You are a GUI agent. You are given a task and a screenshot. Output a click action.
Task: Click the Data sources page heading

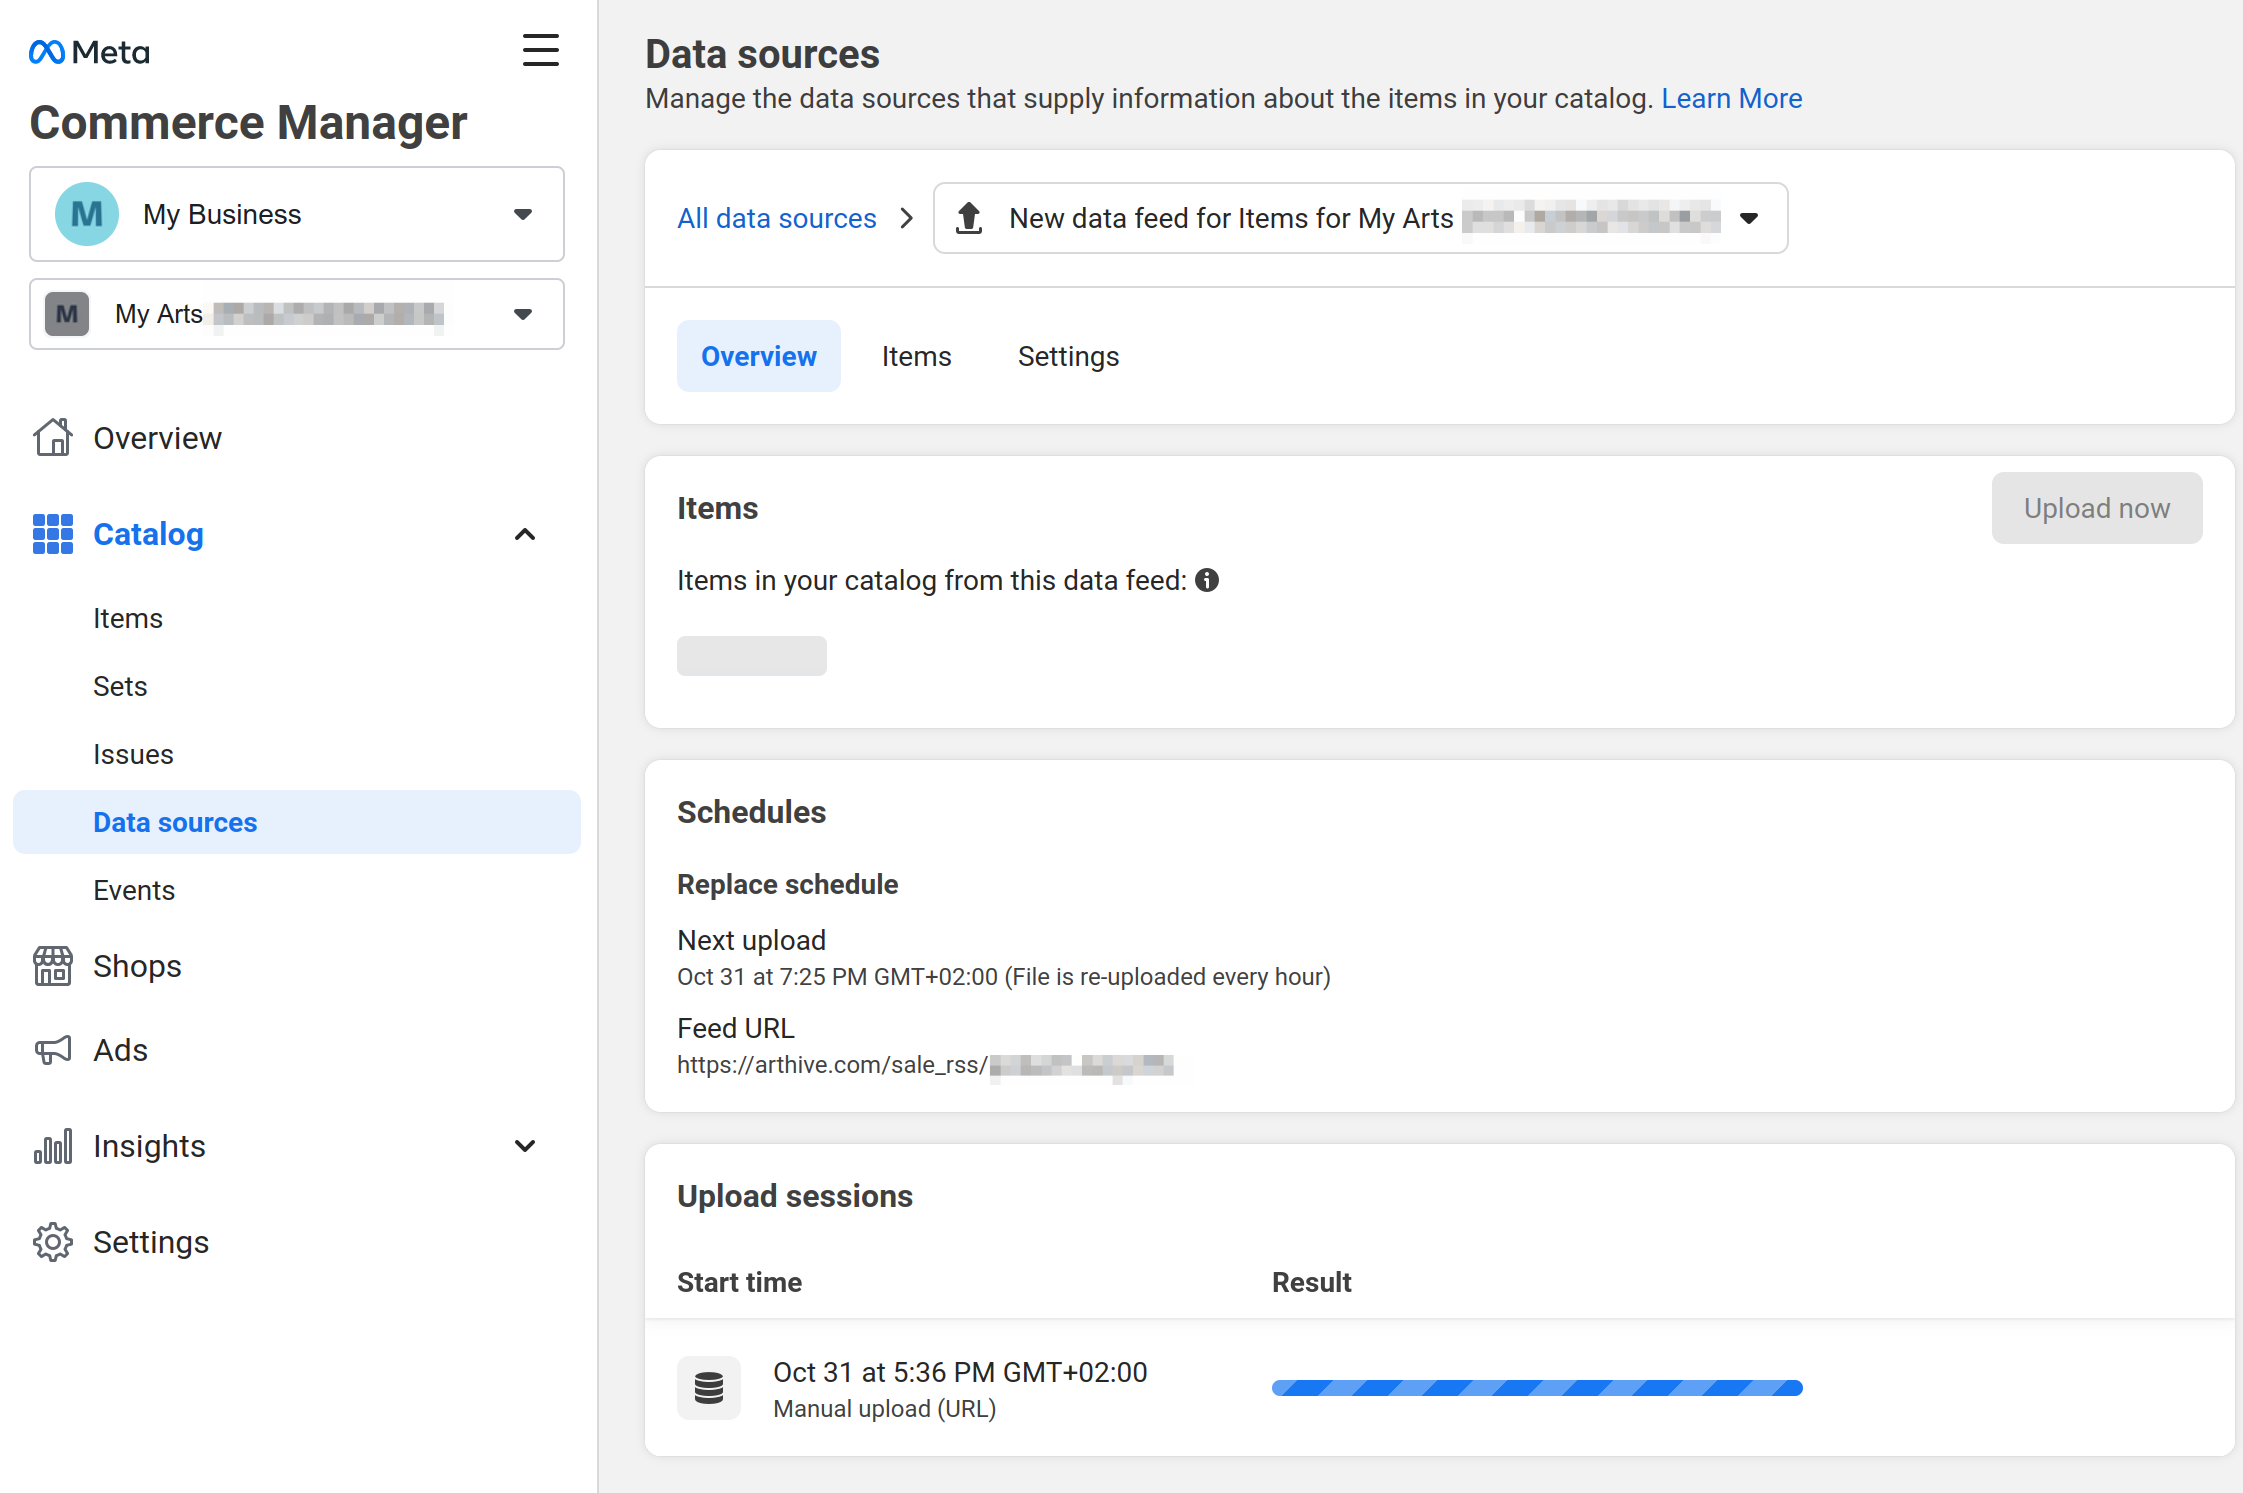[762, 54]
